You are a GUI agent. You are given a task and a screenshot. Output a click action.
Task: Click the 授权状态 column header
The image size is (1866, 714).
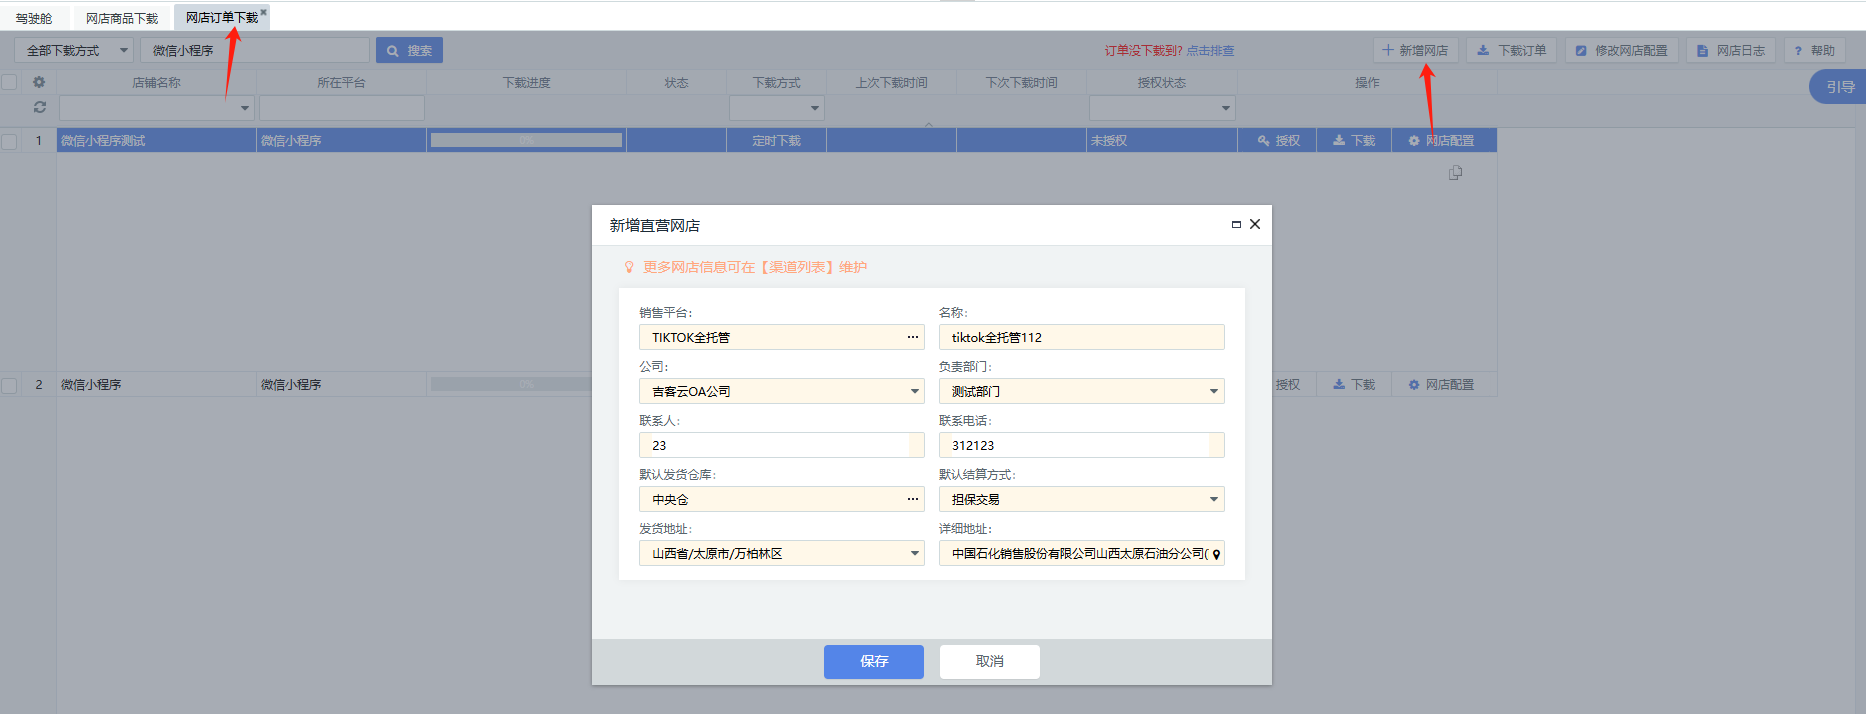coord(1162,83)
